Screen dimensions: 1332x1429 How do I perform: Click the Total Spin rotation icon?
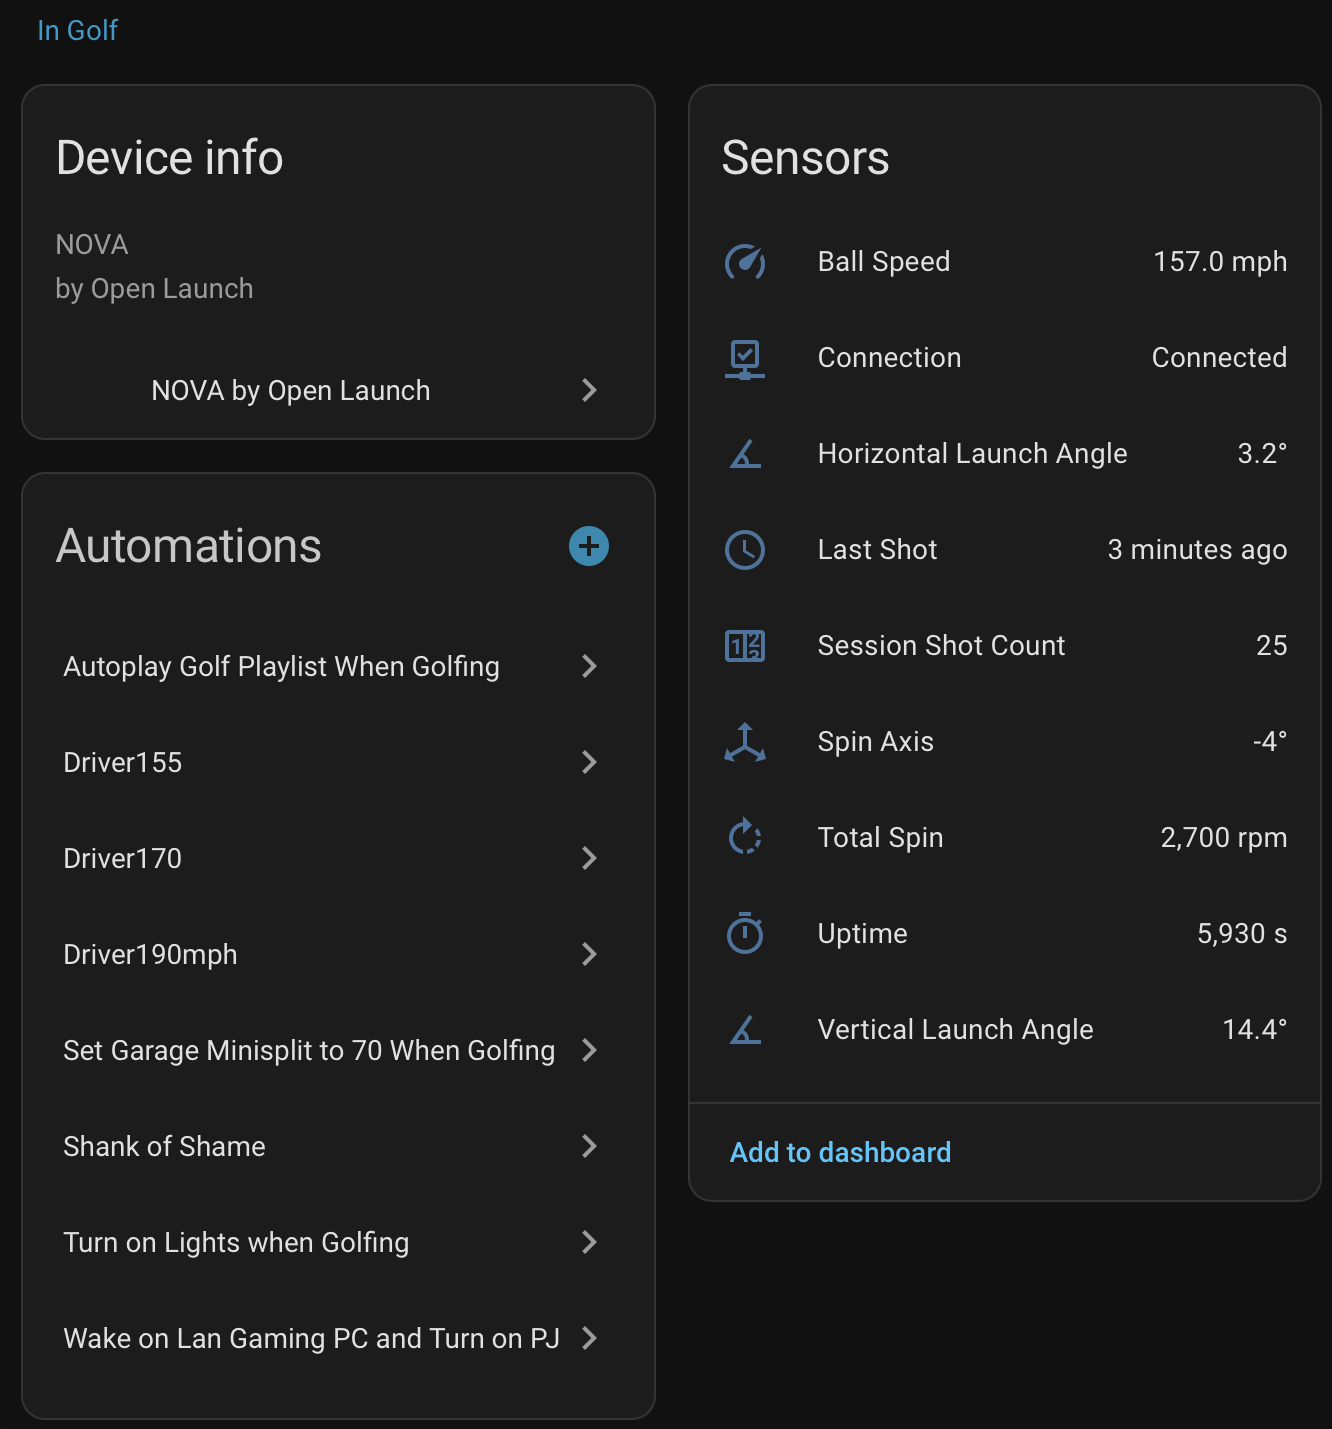coord(745,838)
